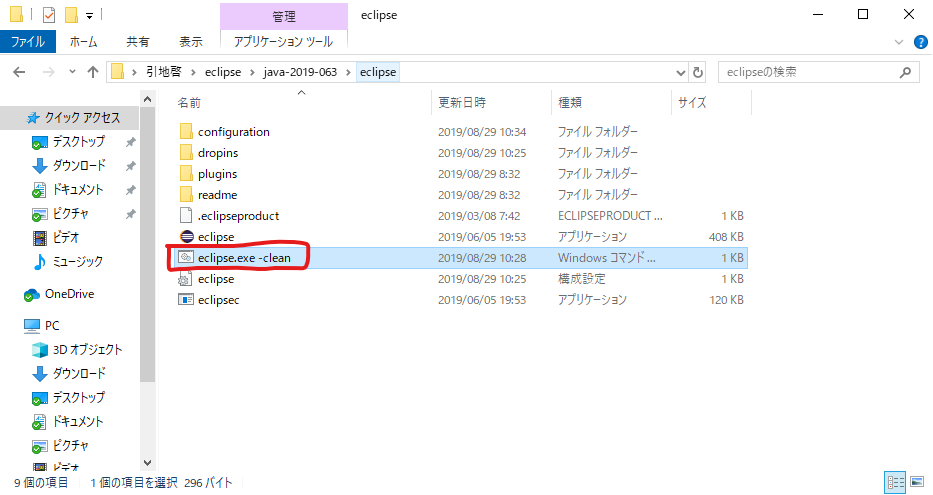Viewport: 933px width, 495px height.
Task: Select the eclipse.exe -clean command file icon
Action: click(x=186, y=258)
